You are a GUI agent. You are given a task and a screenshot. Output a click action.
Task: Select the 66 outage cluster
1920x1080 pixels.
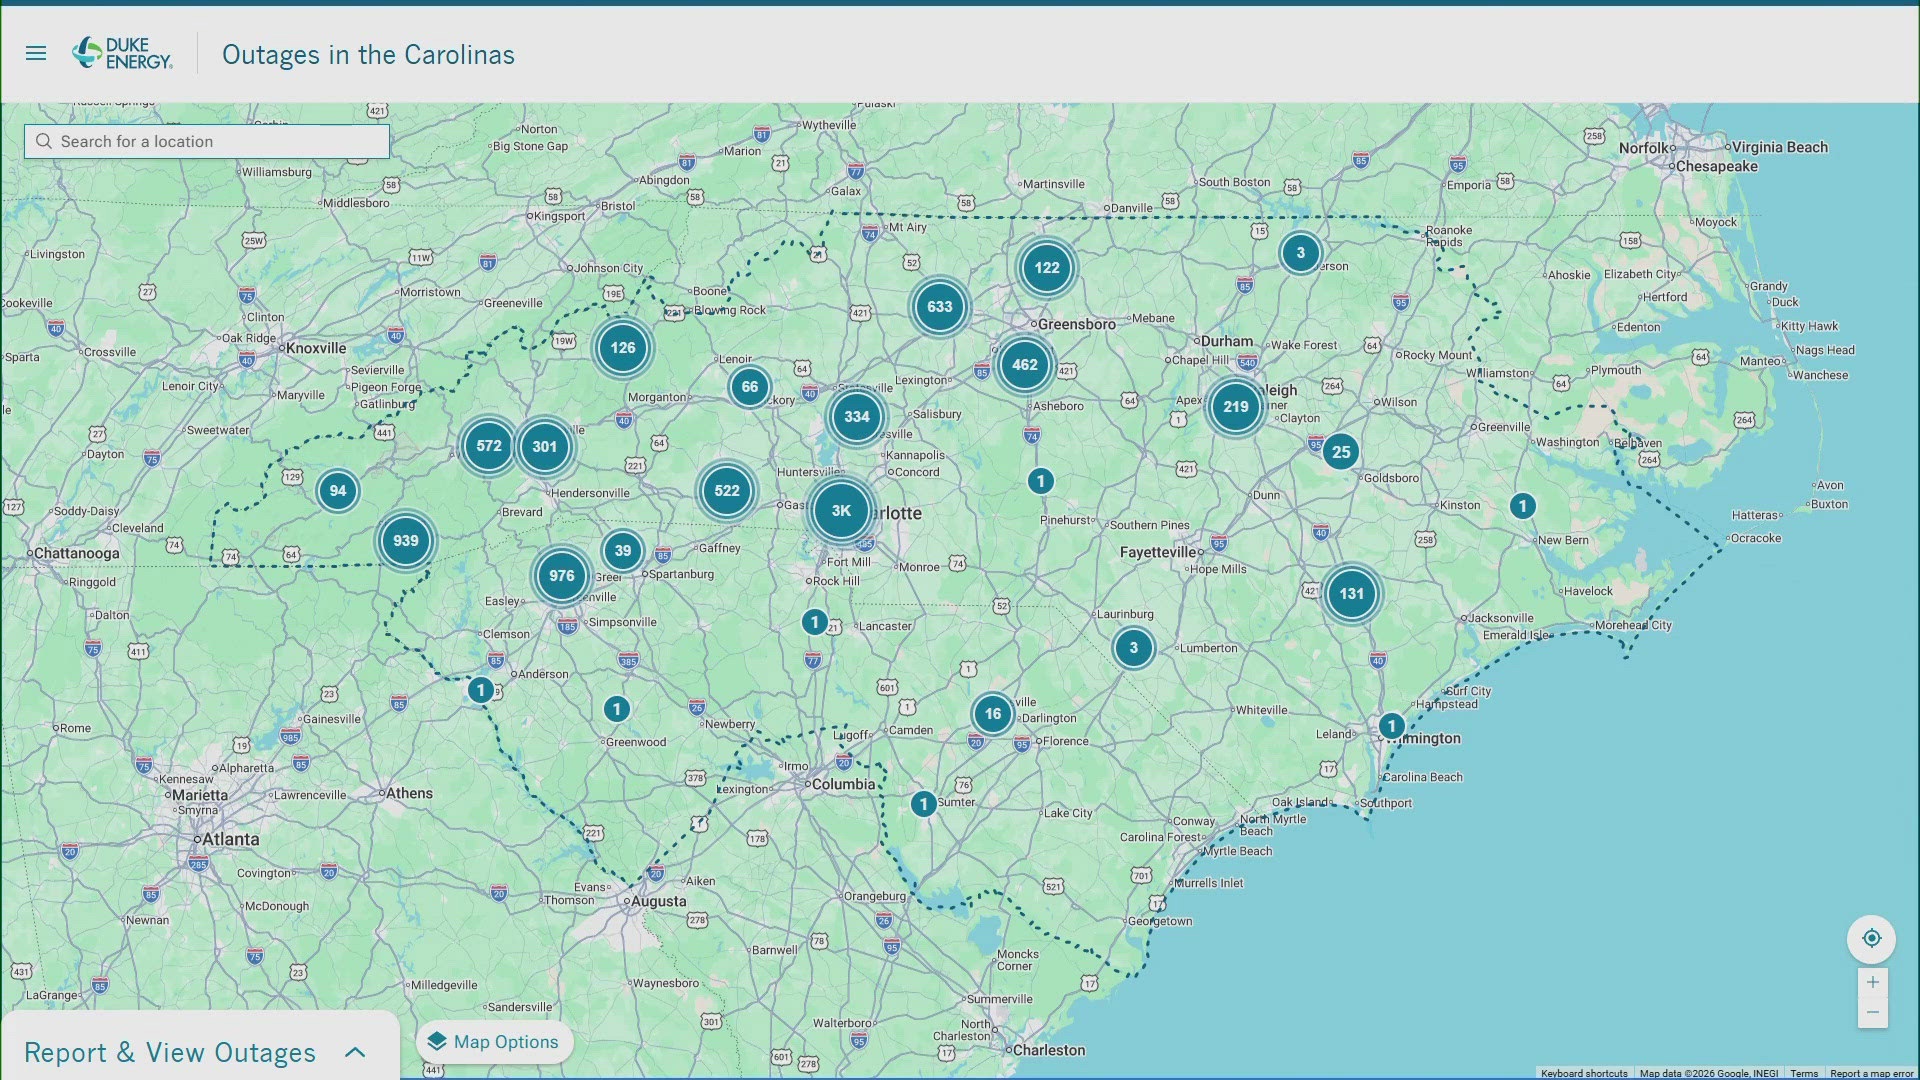pos(749,386)
